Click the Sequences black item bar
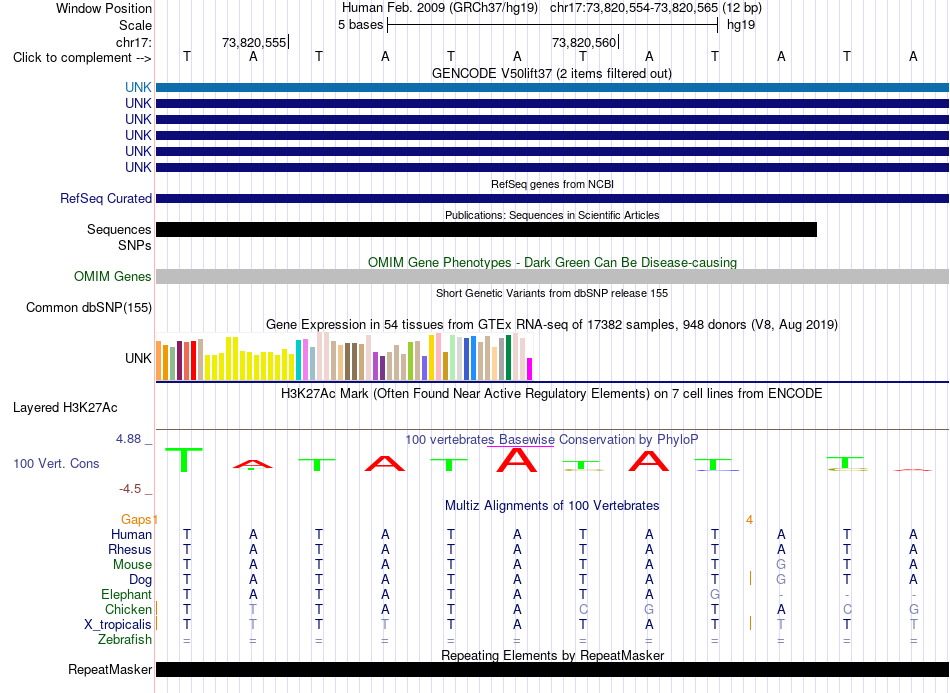The height and width of the screenshot is (693, 950). tap(487, 230)
